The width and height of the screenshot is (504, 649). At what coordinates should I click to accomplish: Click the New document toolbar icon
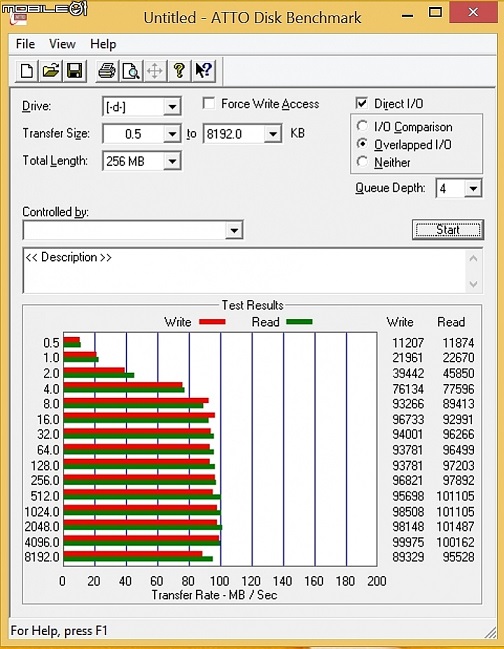point(27,71)
